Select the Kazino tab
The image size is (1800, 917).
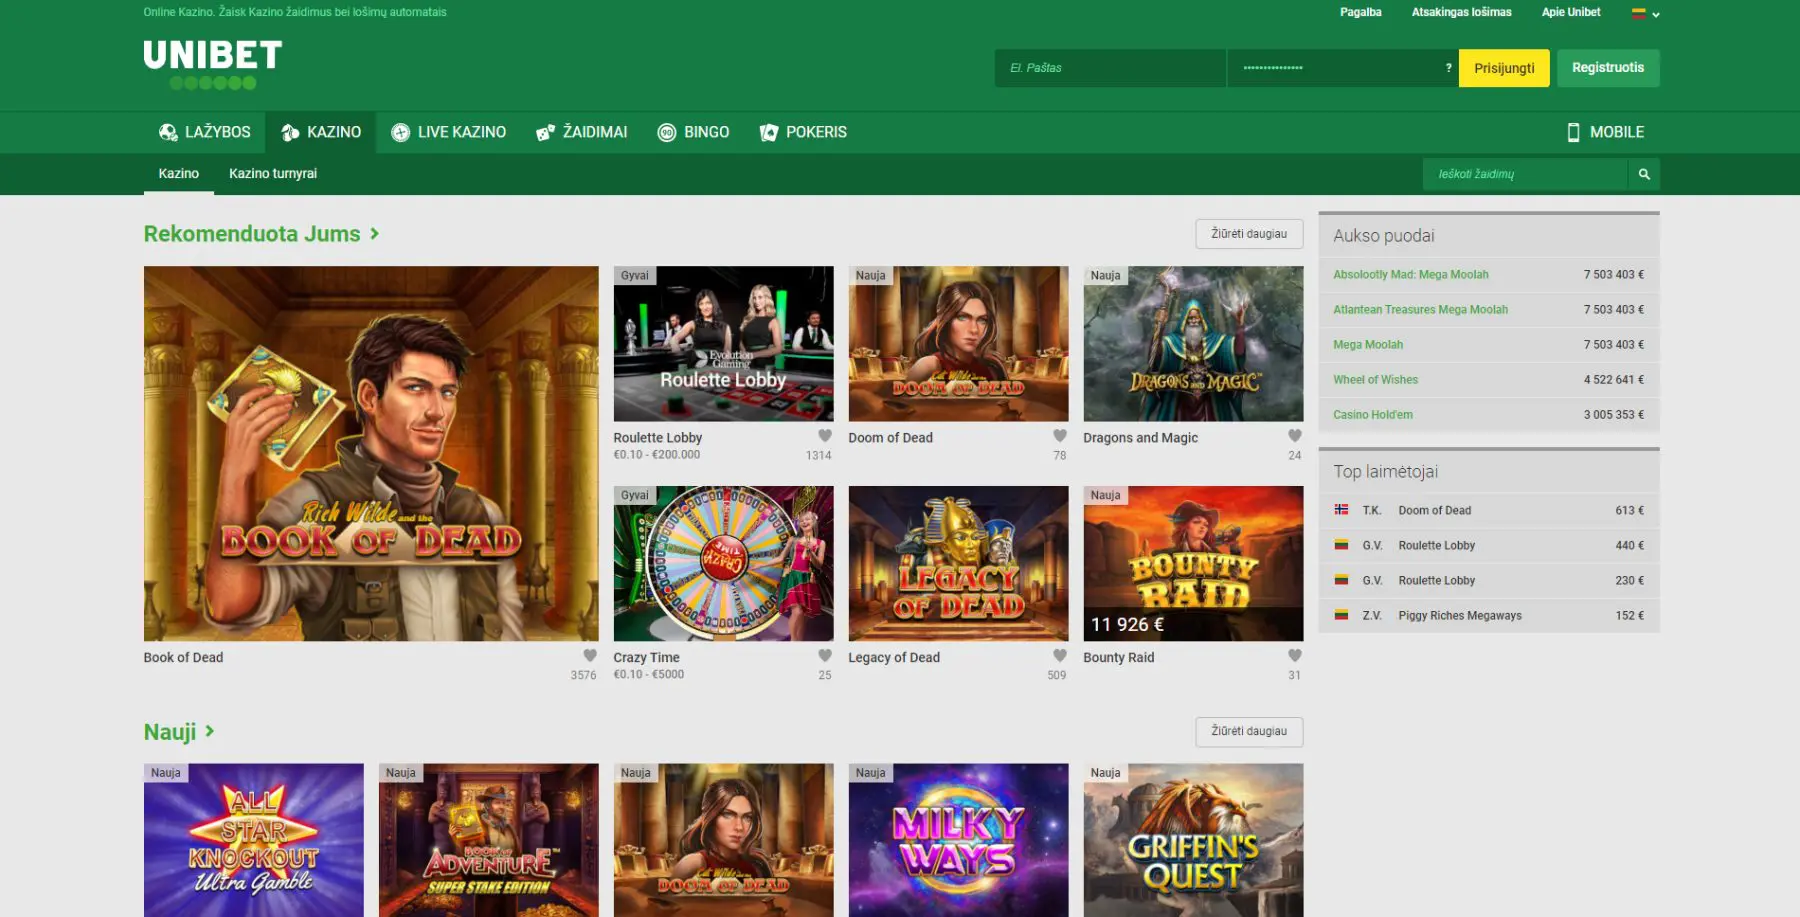click(x=179, y=173)
